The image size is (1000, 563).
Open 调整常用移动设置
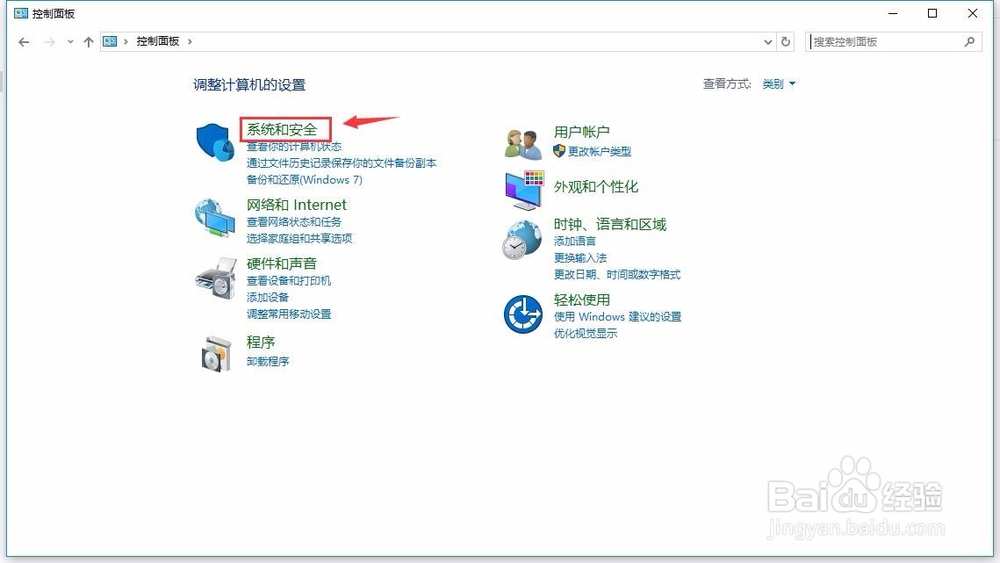point(289,314)
